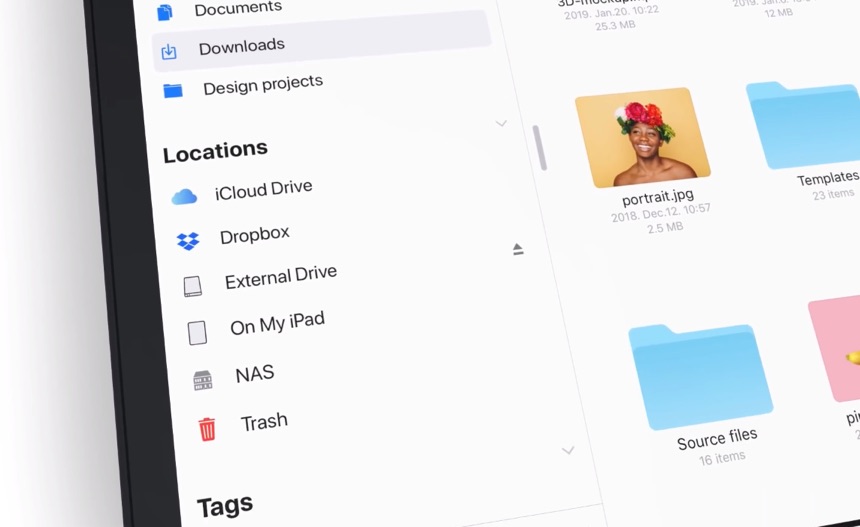The height and width of the screenshot is (527, 860).
Task: Click the red Trash bin icon
Action: (x=207, y=429)
